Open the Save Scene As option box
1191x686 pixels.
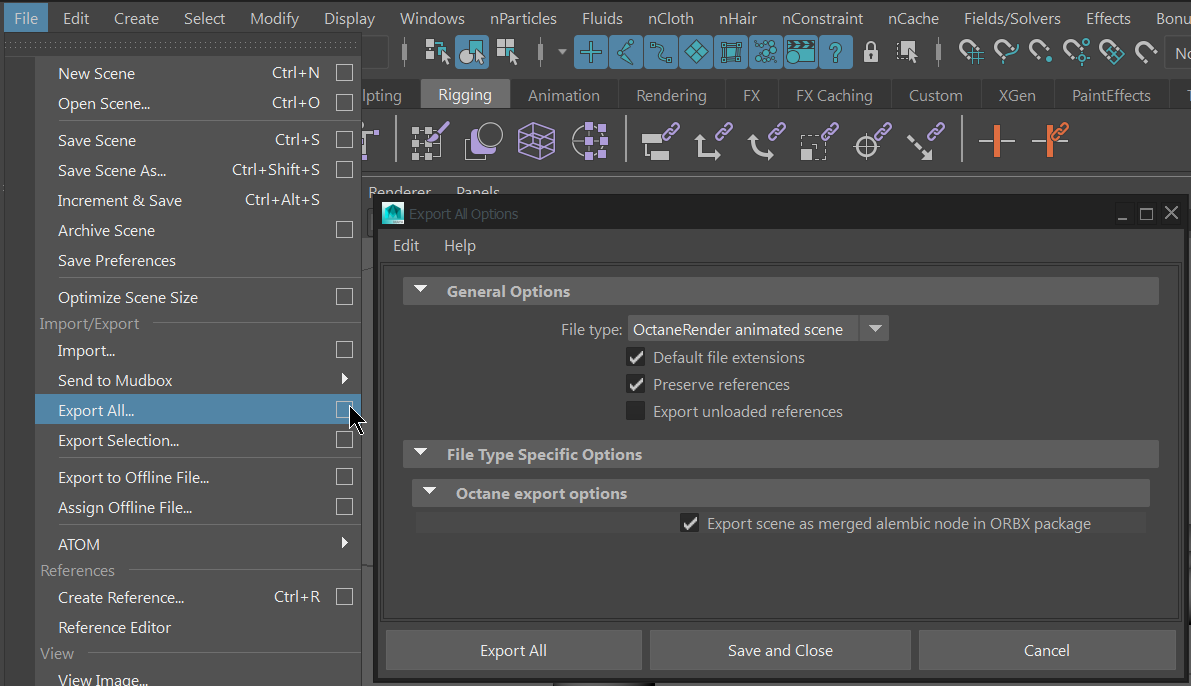click(344, 169)
